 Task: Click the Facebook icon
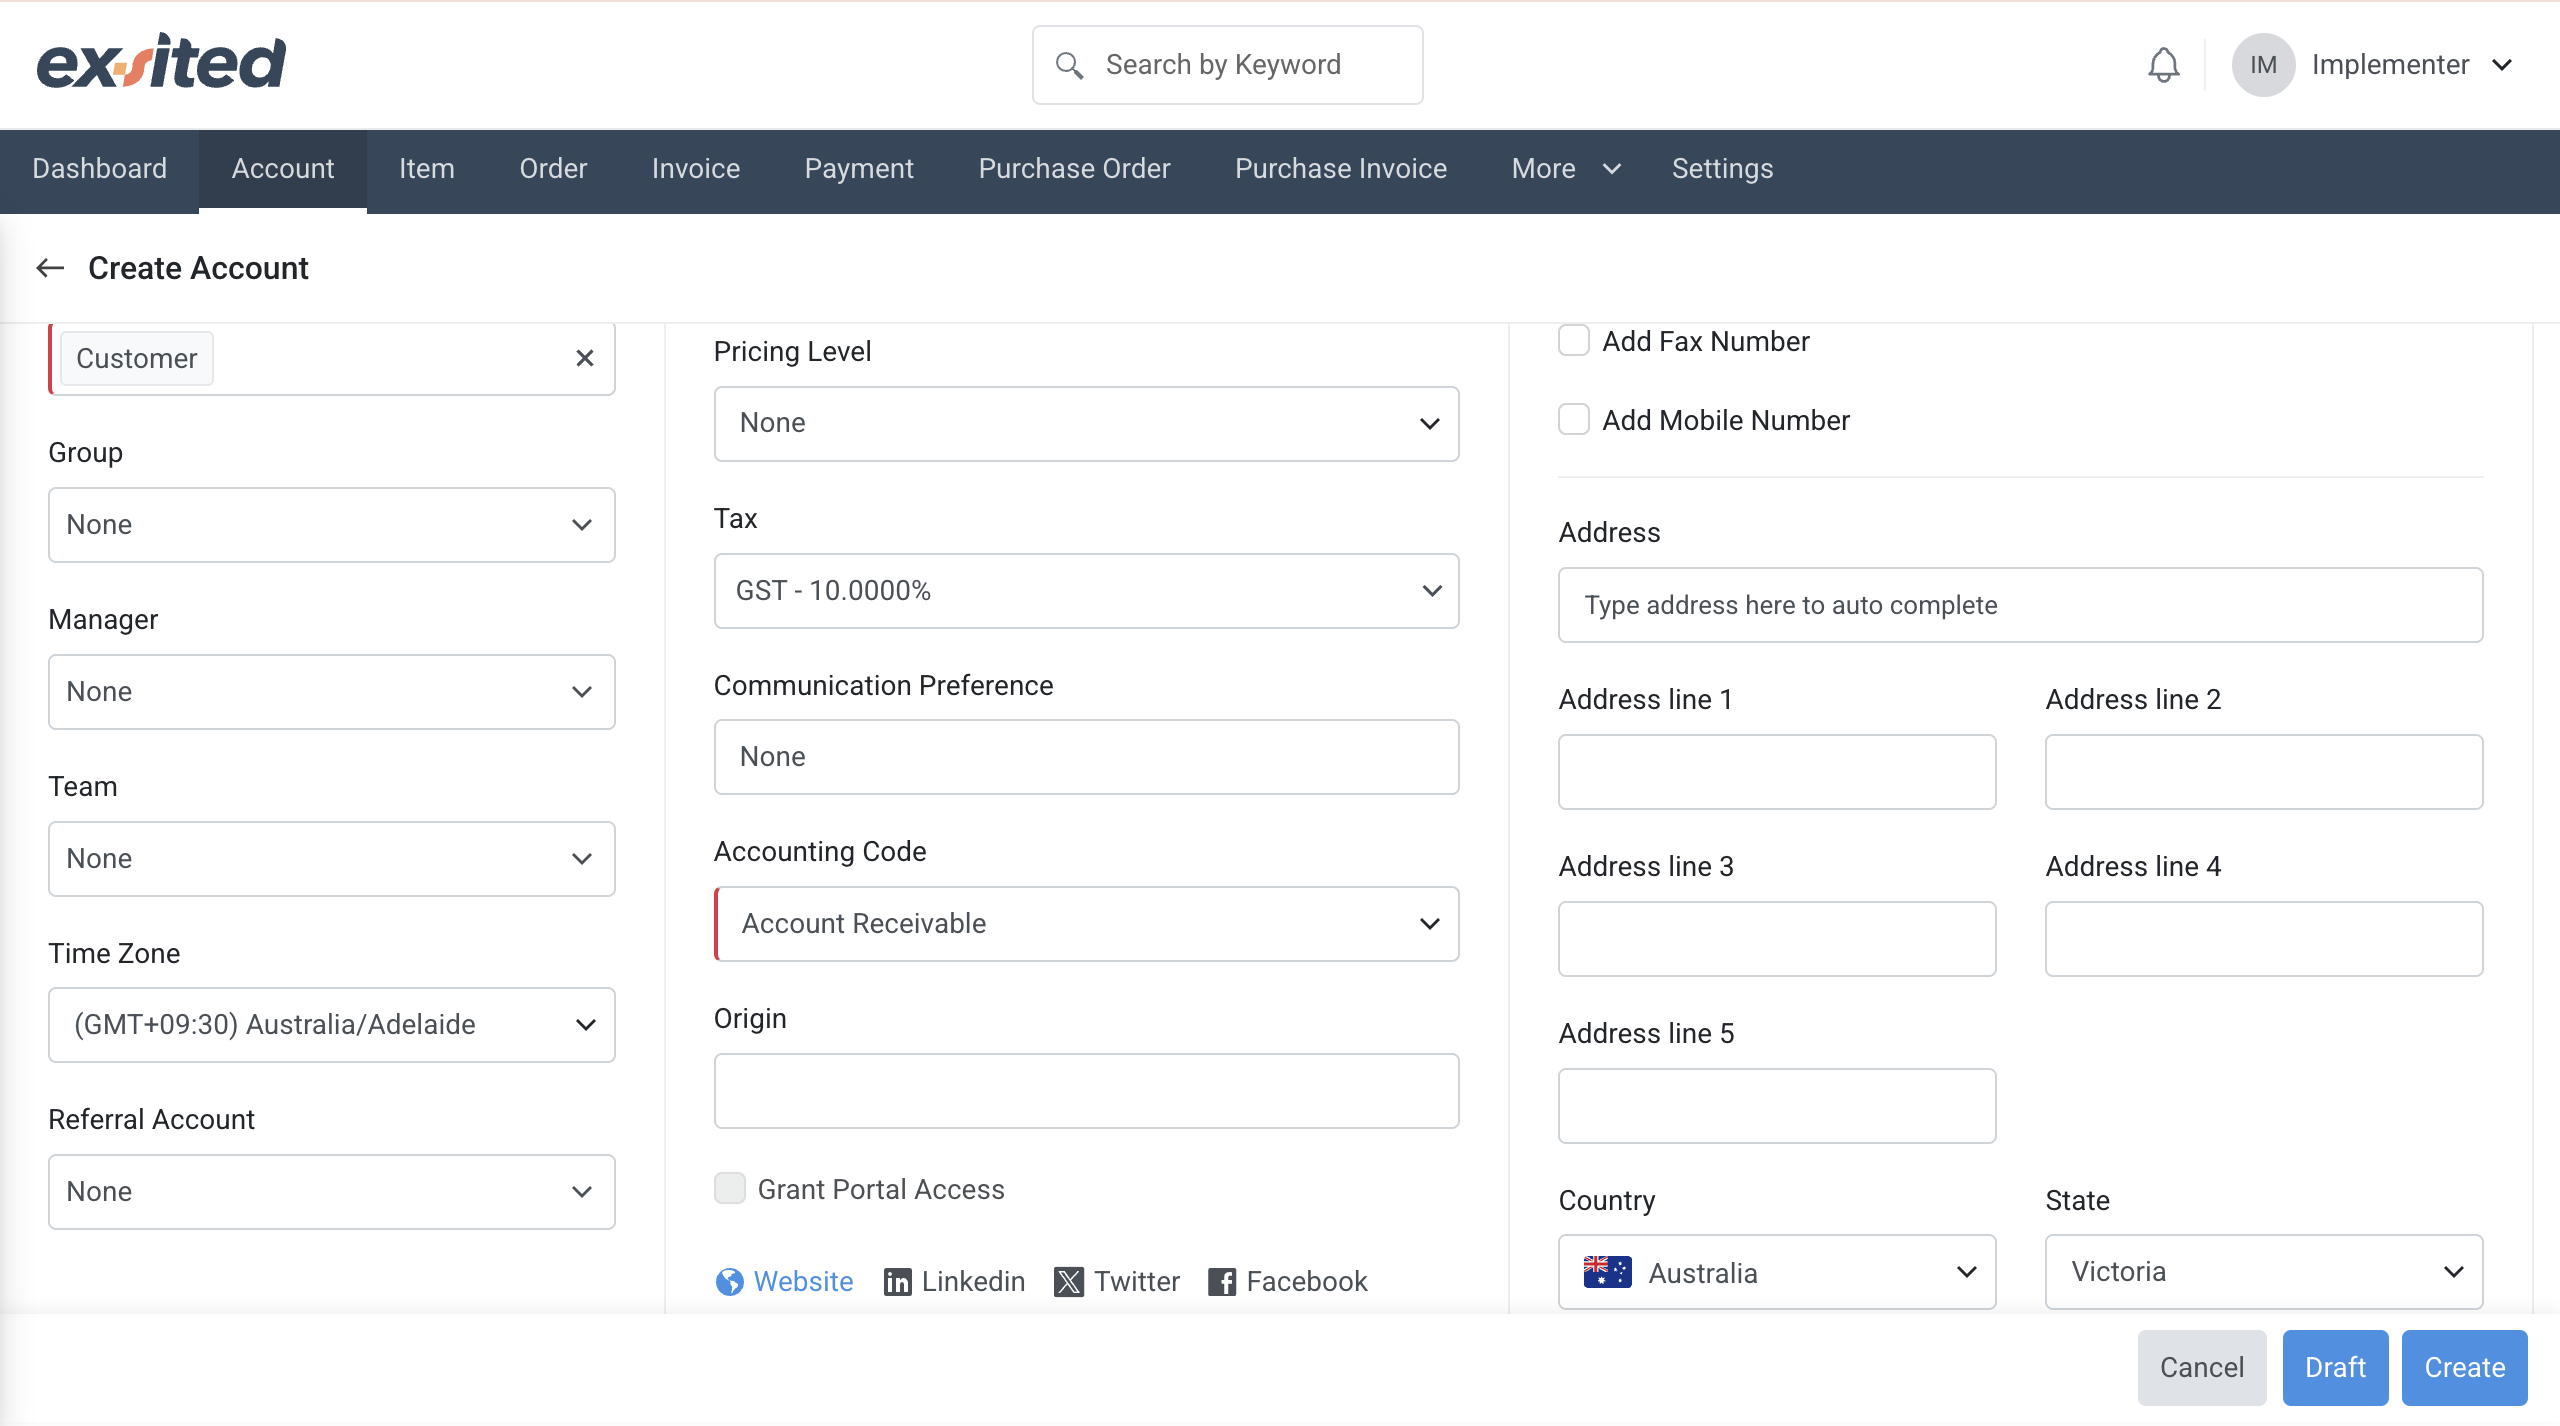click(x=1222, y=1281)
